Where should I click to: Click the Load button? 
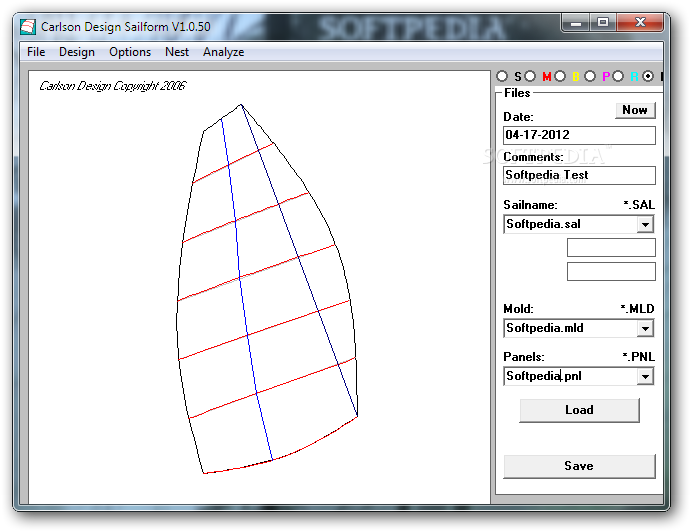click(x=580, y=410)
